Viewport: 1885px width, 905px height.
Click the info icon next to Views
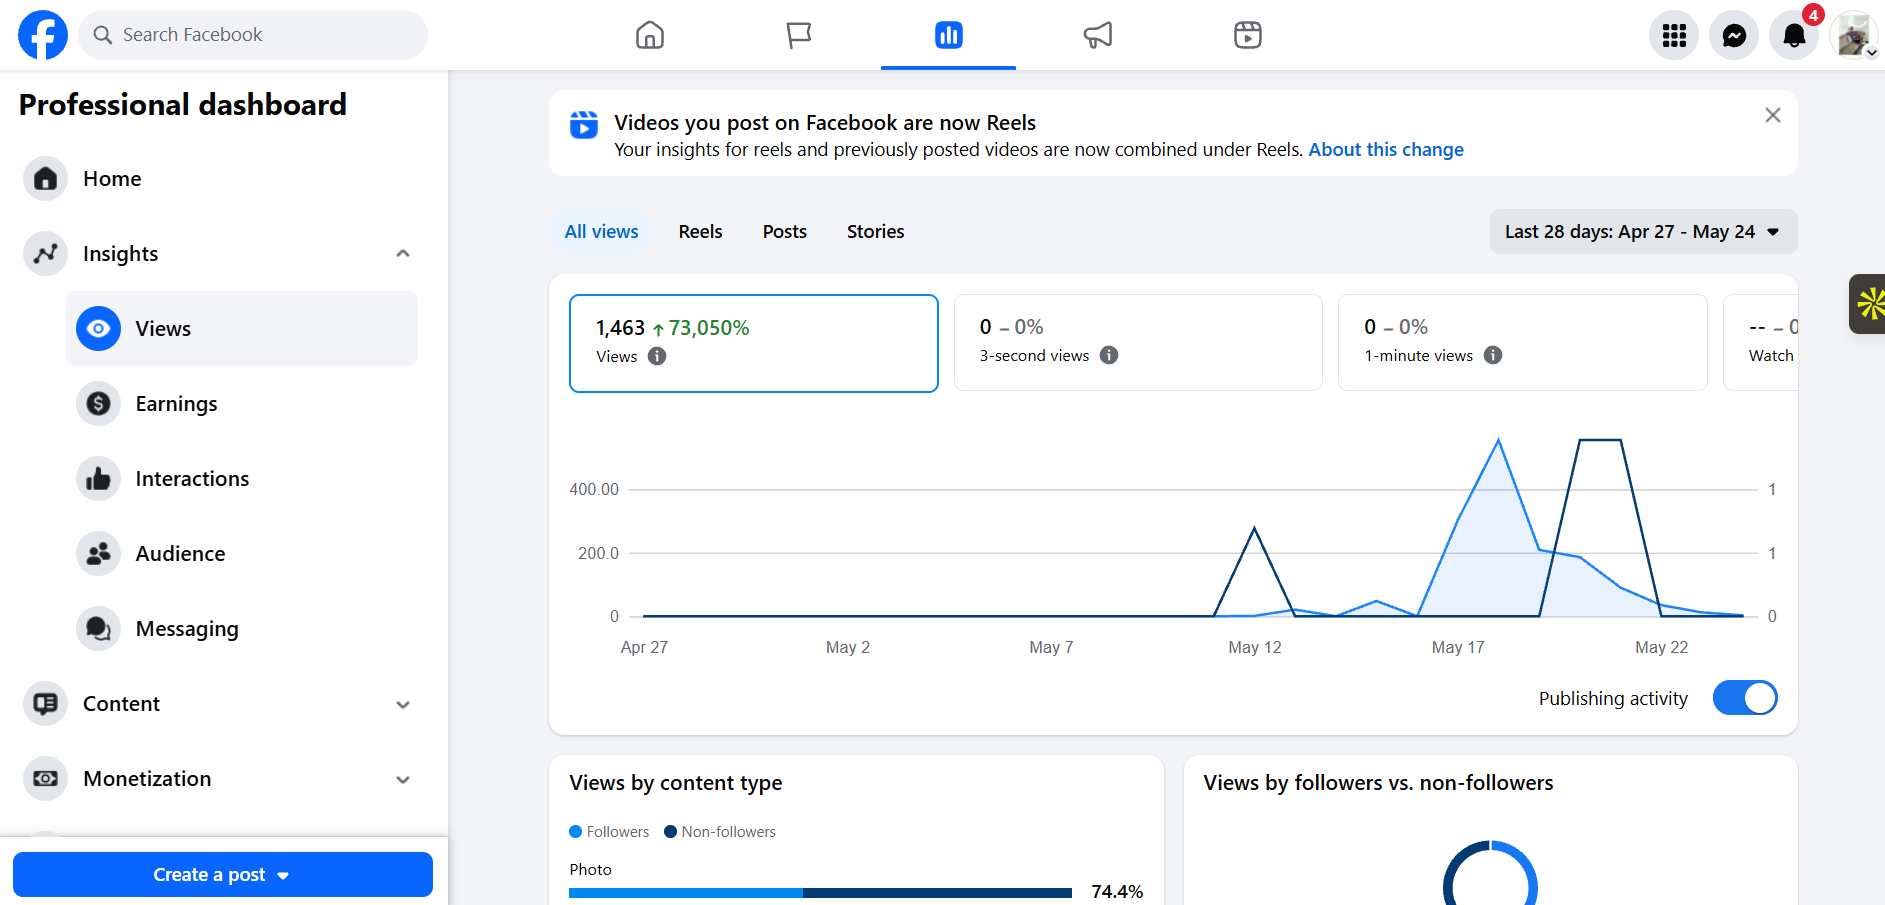(657, 356)
